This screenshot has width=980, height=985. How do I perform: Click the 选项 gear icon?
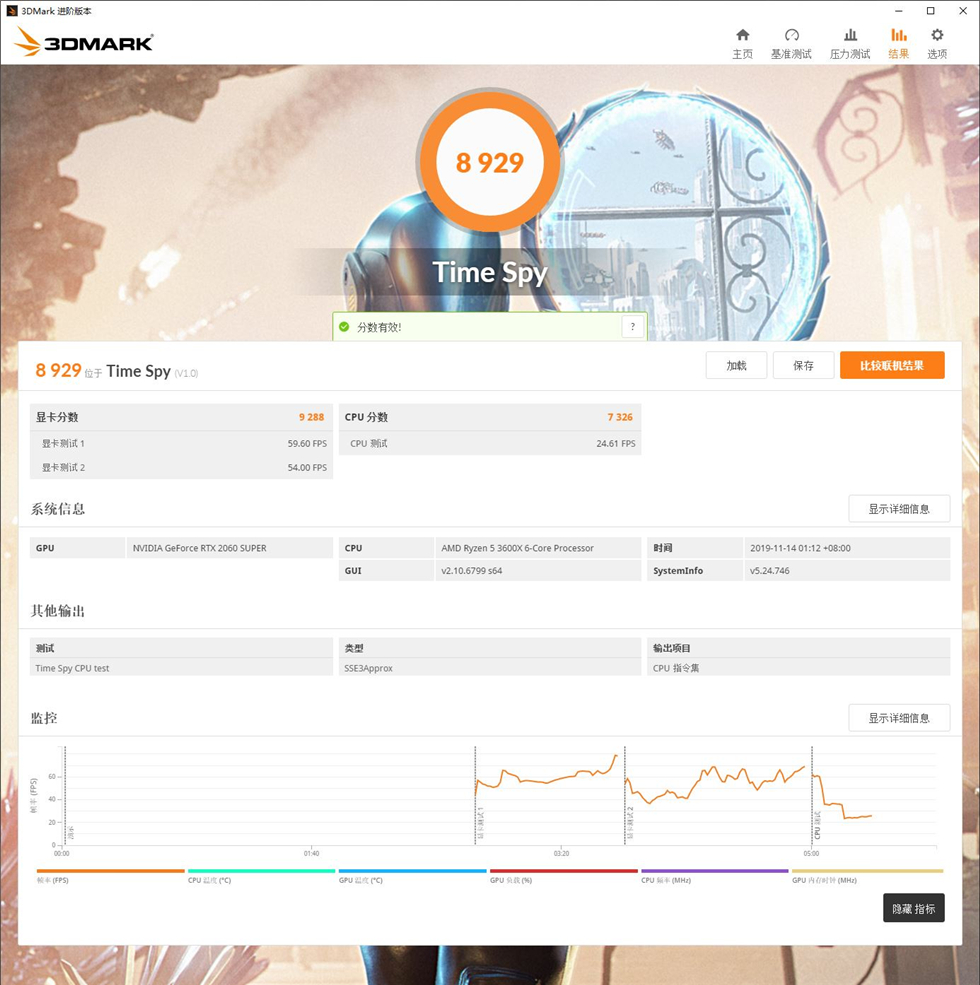[936, 40]
